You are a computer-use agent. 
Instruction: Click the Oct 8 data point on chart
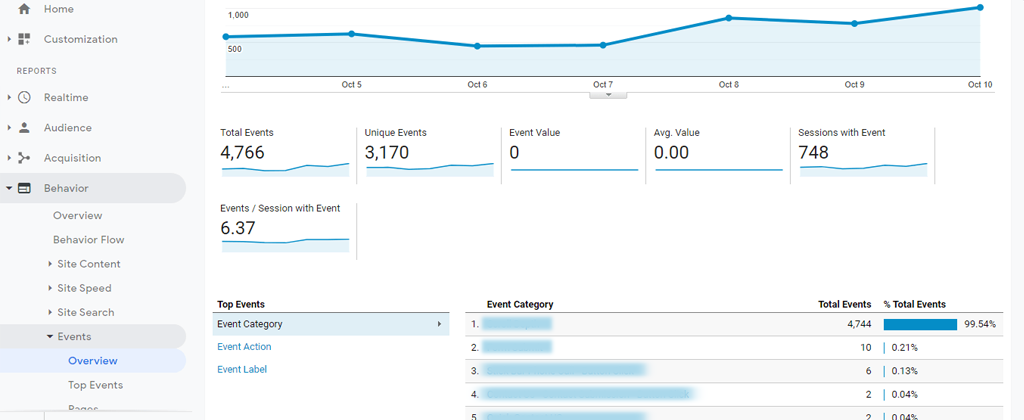coord(729,18)
